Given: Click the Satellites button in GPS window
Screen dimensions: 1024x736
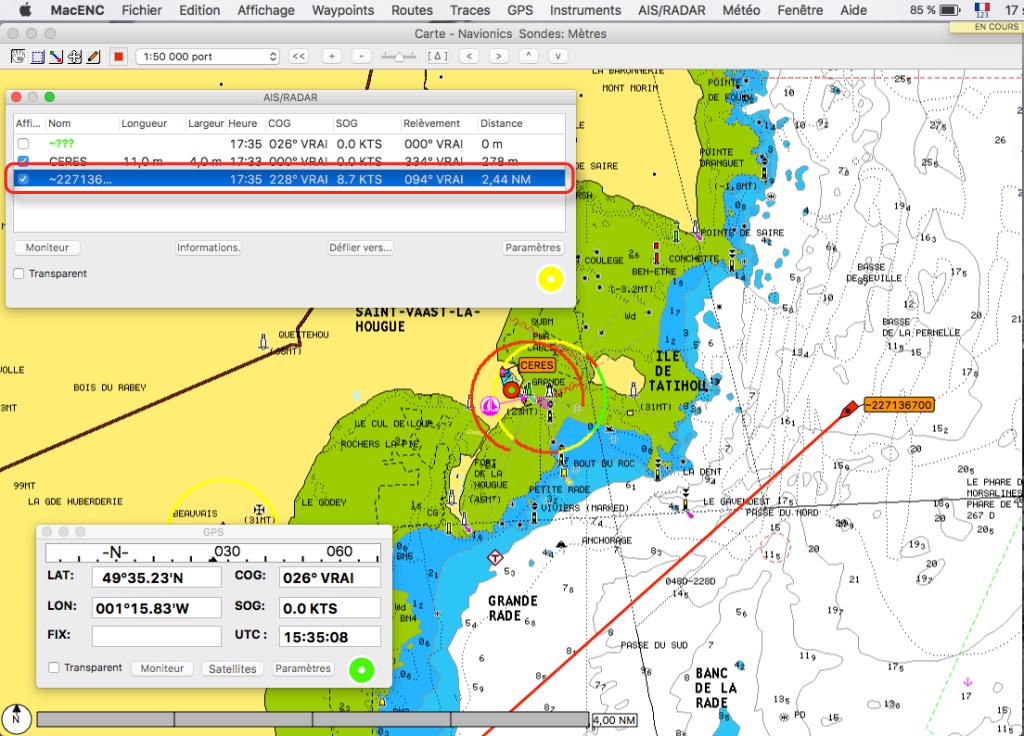Looking at the screenshot, I should point(232,668).
